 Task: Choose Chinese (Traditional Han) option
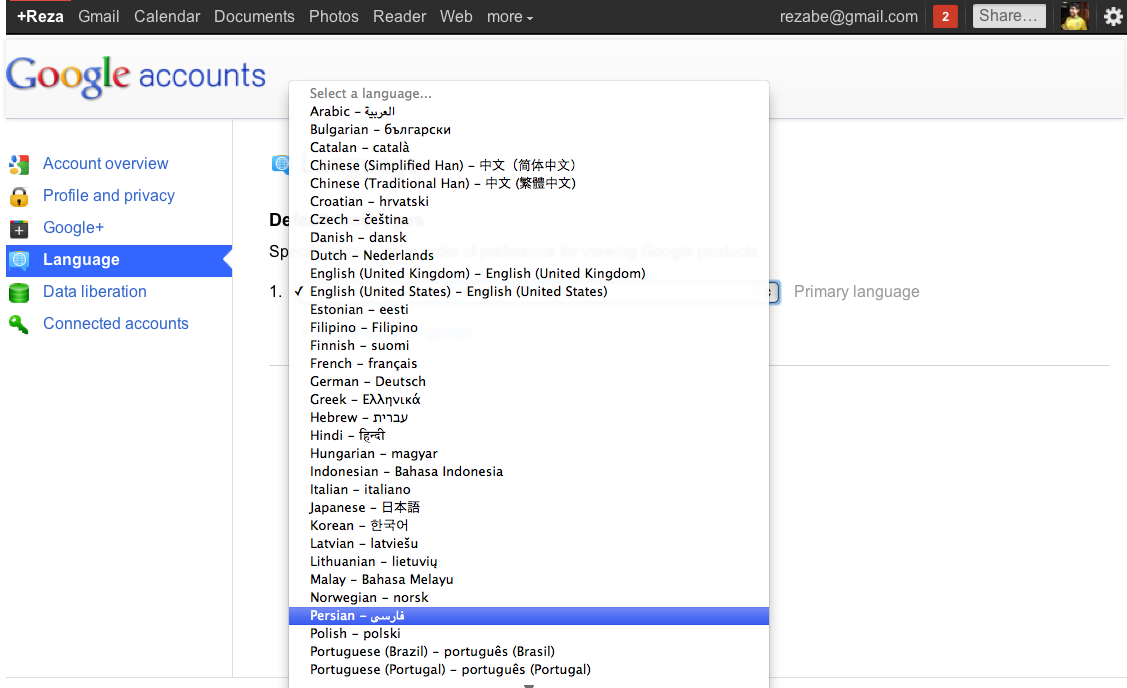click(x=528, y=183)
